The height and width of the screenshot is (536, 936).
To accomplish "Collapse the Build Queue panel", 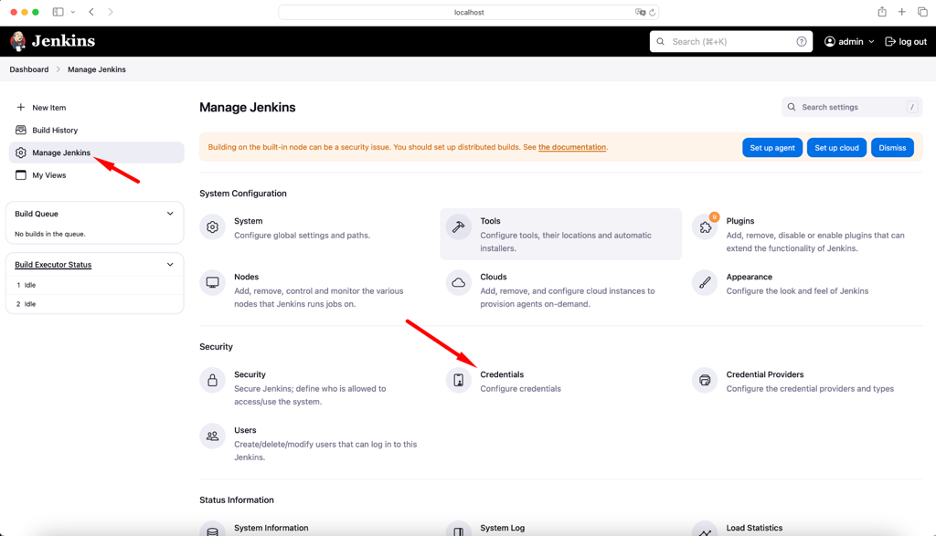I will [170, 214].
